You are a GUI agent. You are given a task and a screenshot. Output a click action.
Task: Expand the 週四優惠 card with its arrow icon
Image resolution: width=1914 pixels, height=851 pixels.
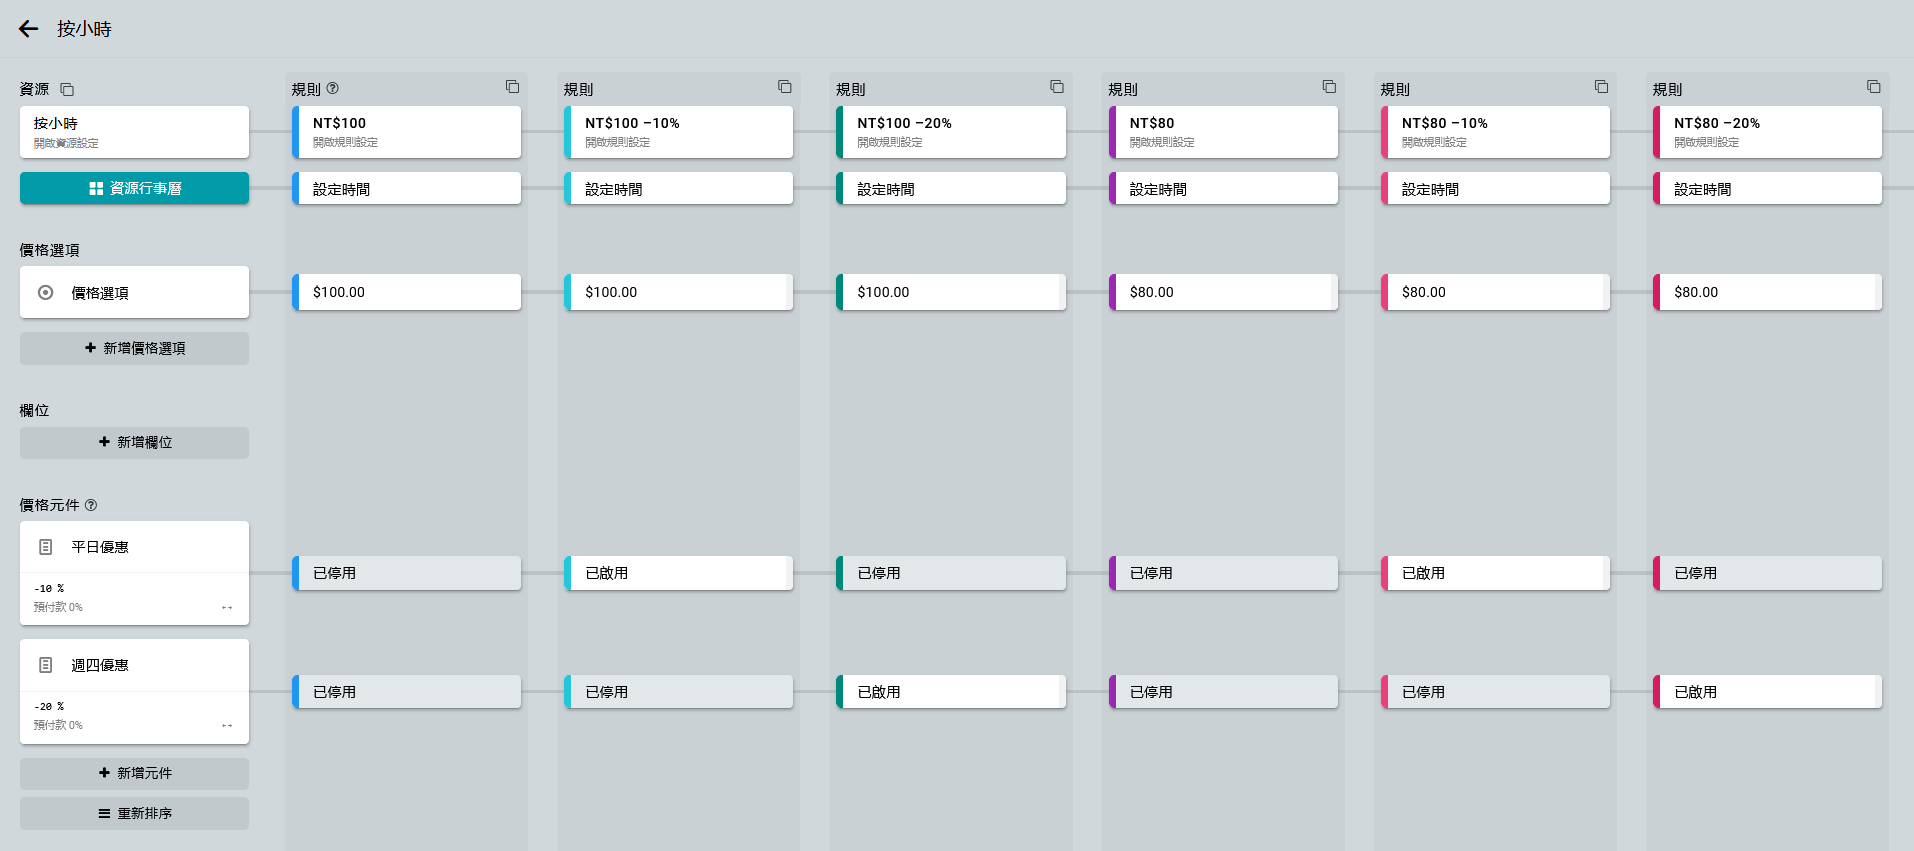click(227, 725)
